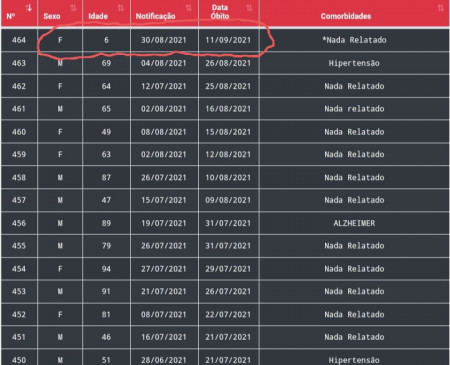Click death date 22/07/2021 in row 452
Image resolution: width=450 pixels, height=365 pixels.
click(x=228, y=314)
